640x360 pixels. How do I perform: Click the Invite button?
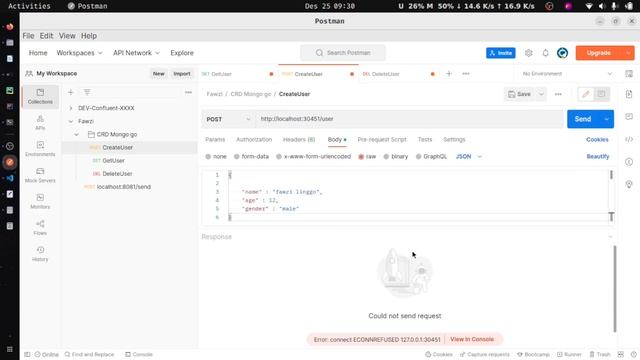501,53
